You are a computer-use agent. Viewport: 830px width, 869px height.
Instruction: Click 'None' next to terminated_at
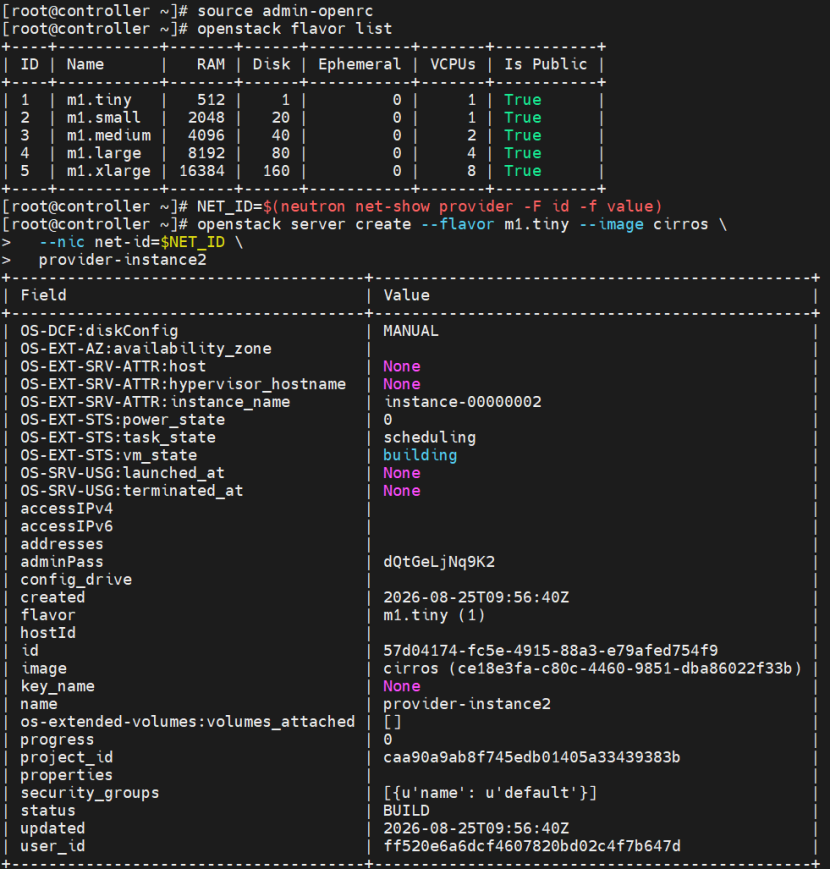(402, 490)
